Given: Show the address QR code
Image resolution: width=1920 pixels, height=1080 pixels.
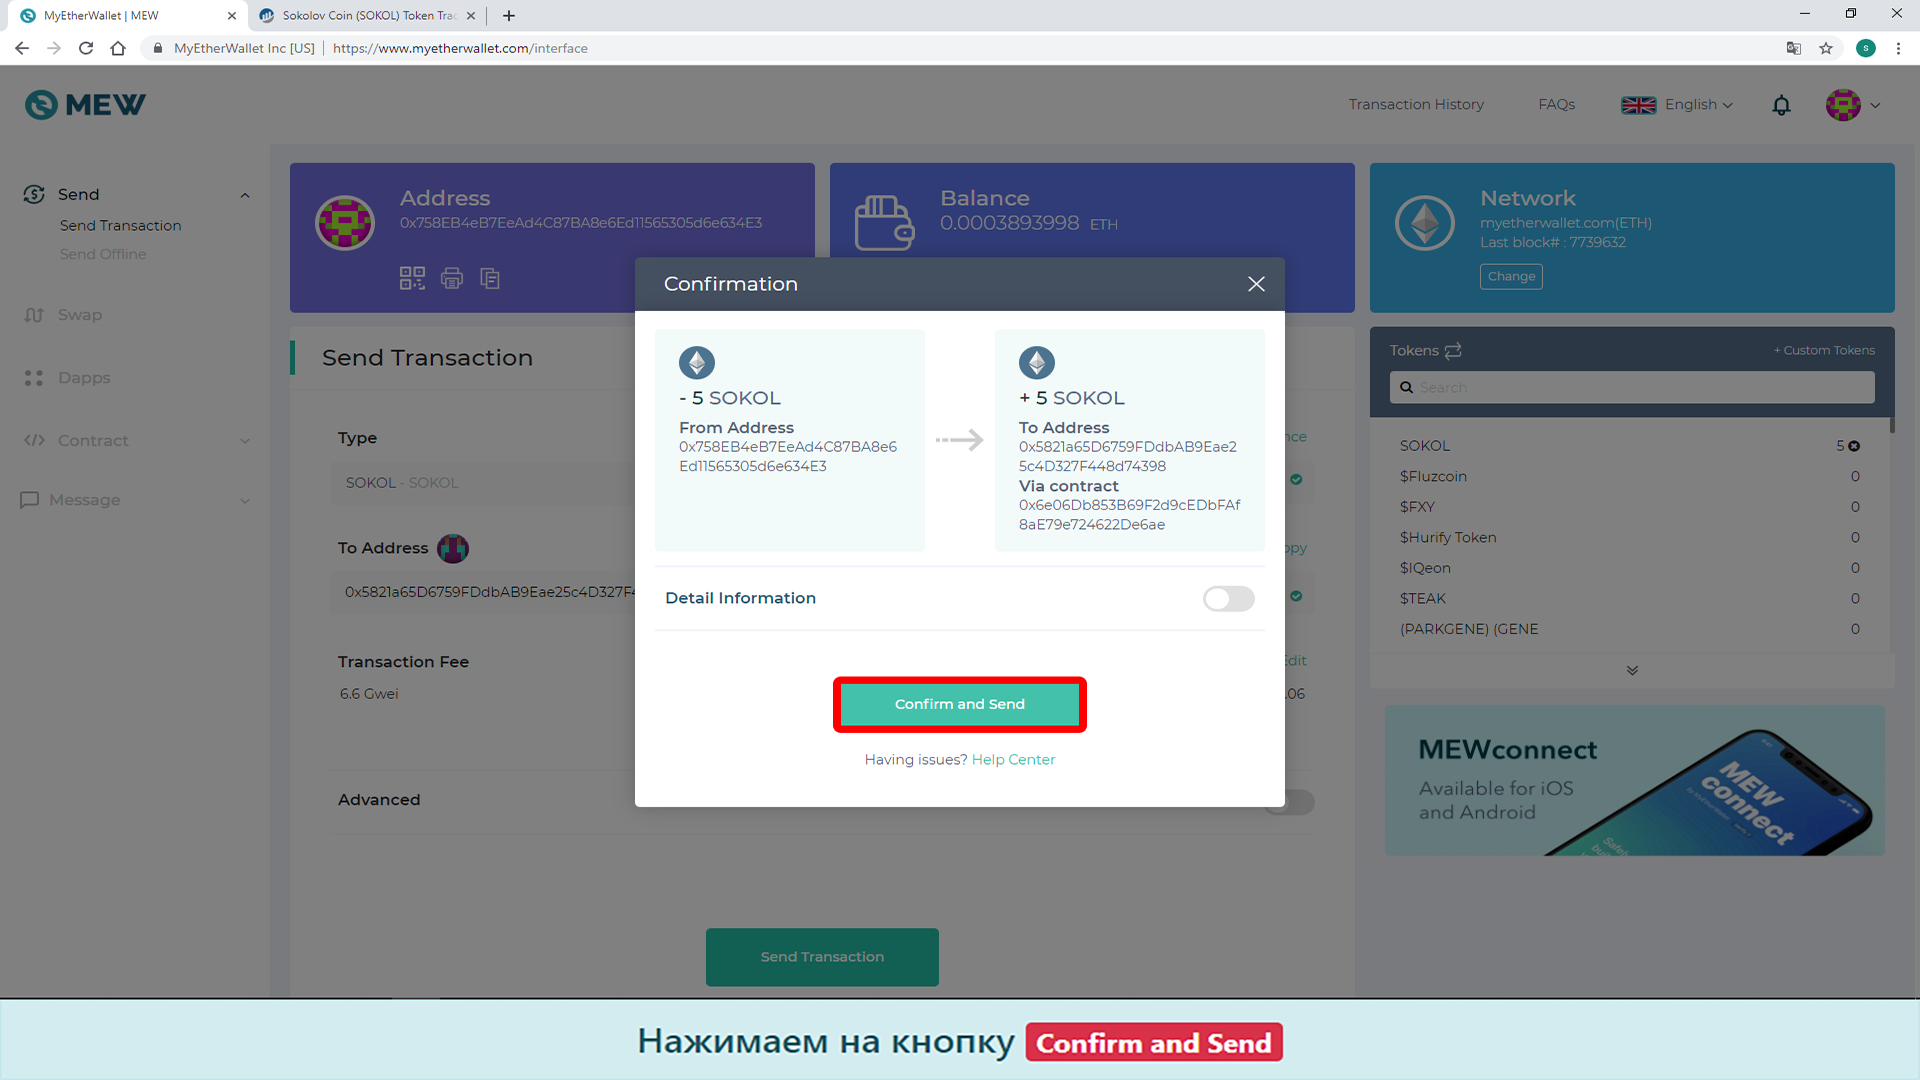Looking at the screenshot, I should coord(412,278).
